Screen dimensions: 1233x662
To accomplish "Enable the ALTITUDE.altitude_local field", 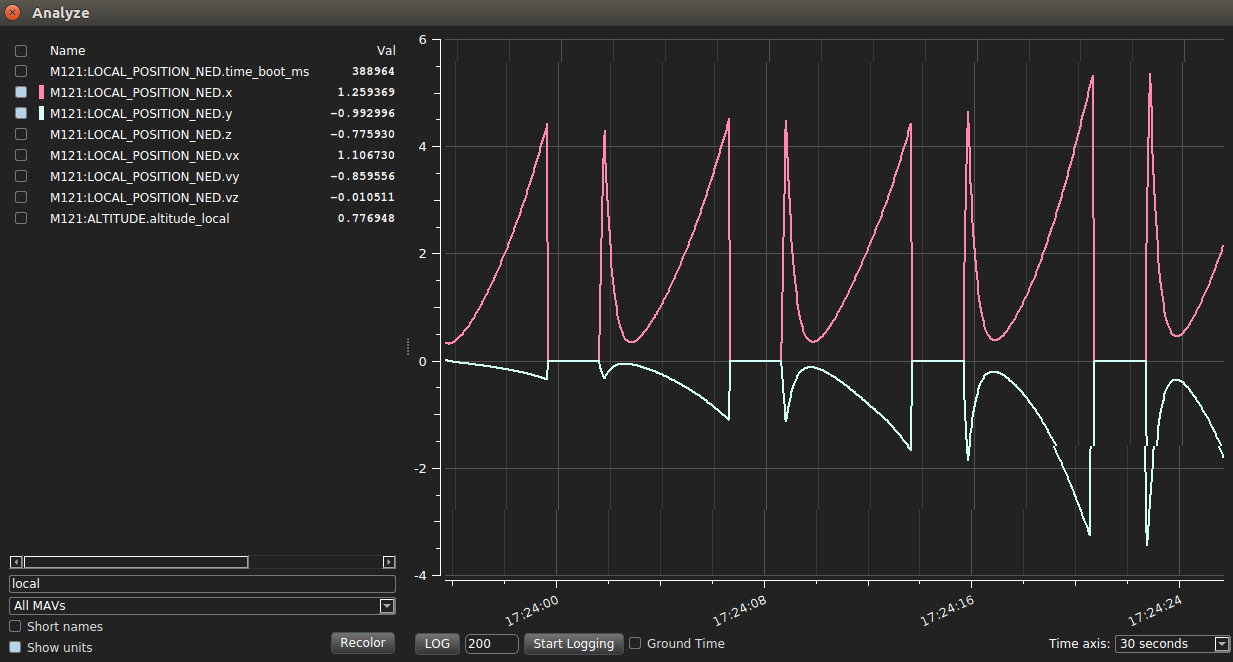I will point(20,218).
